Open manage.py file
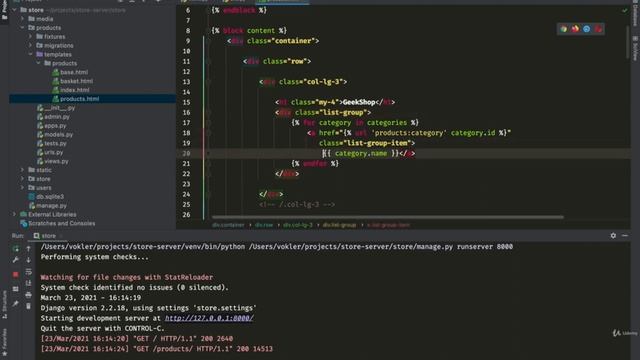This screenshot has width=640, height=360. 47,206
